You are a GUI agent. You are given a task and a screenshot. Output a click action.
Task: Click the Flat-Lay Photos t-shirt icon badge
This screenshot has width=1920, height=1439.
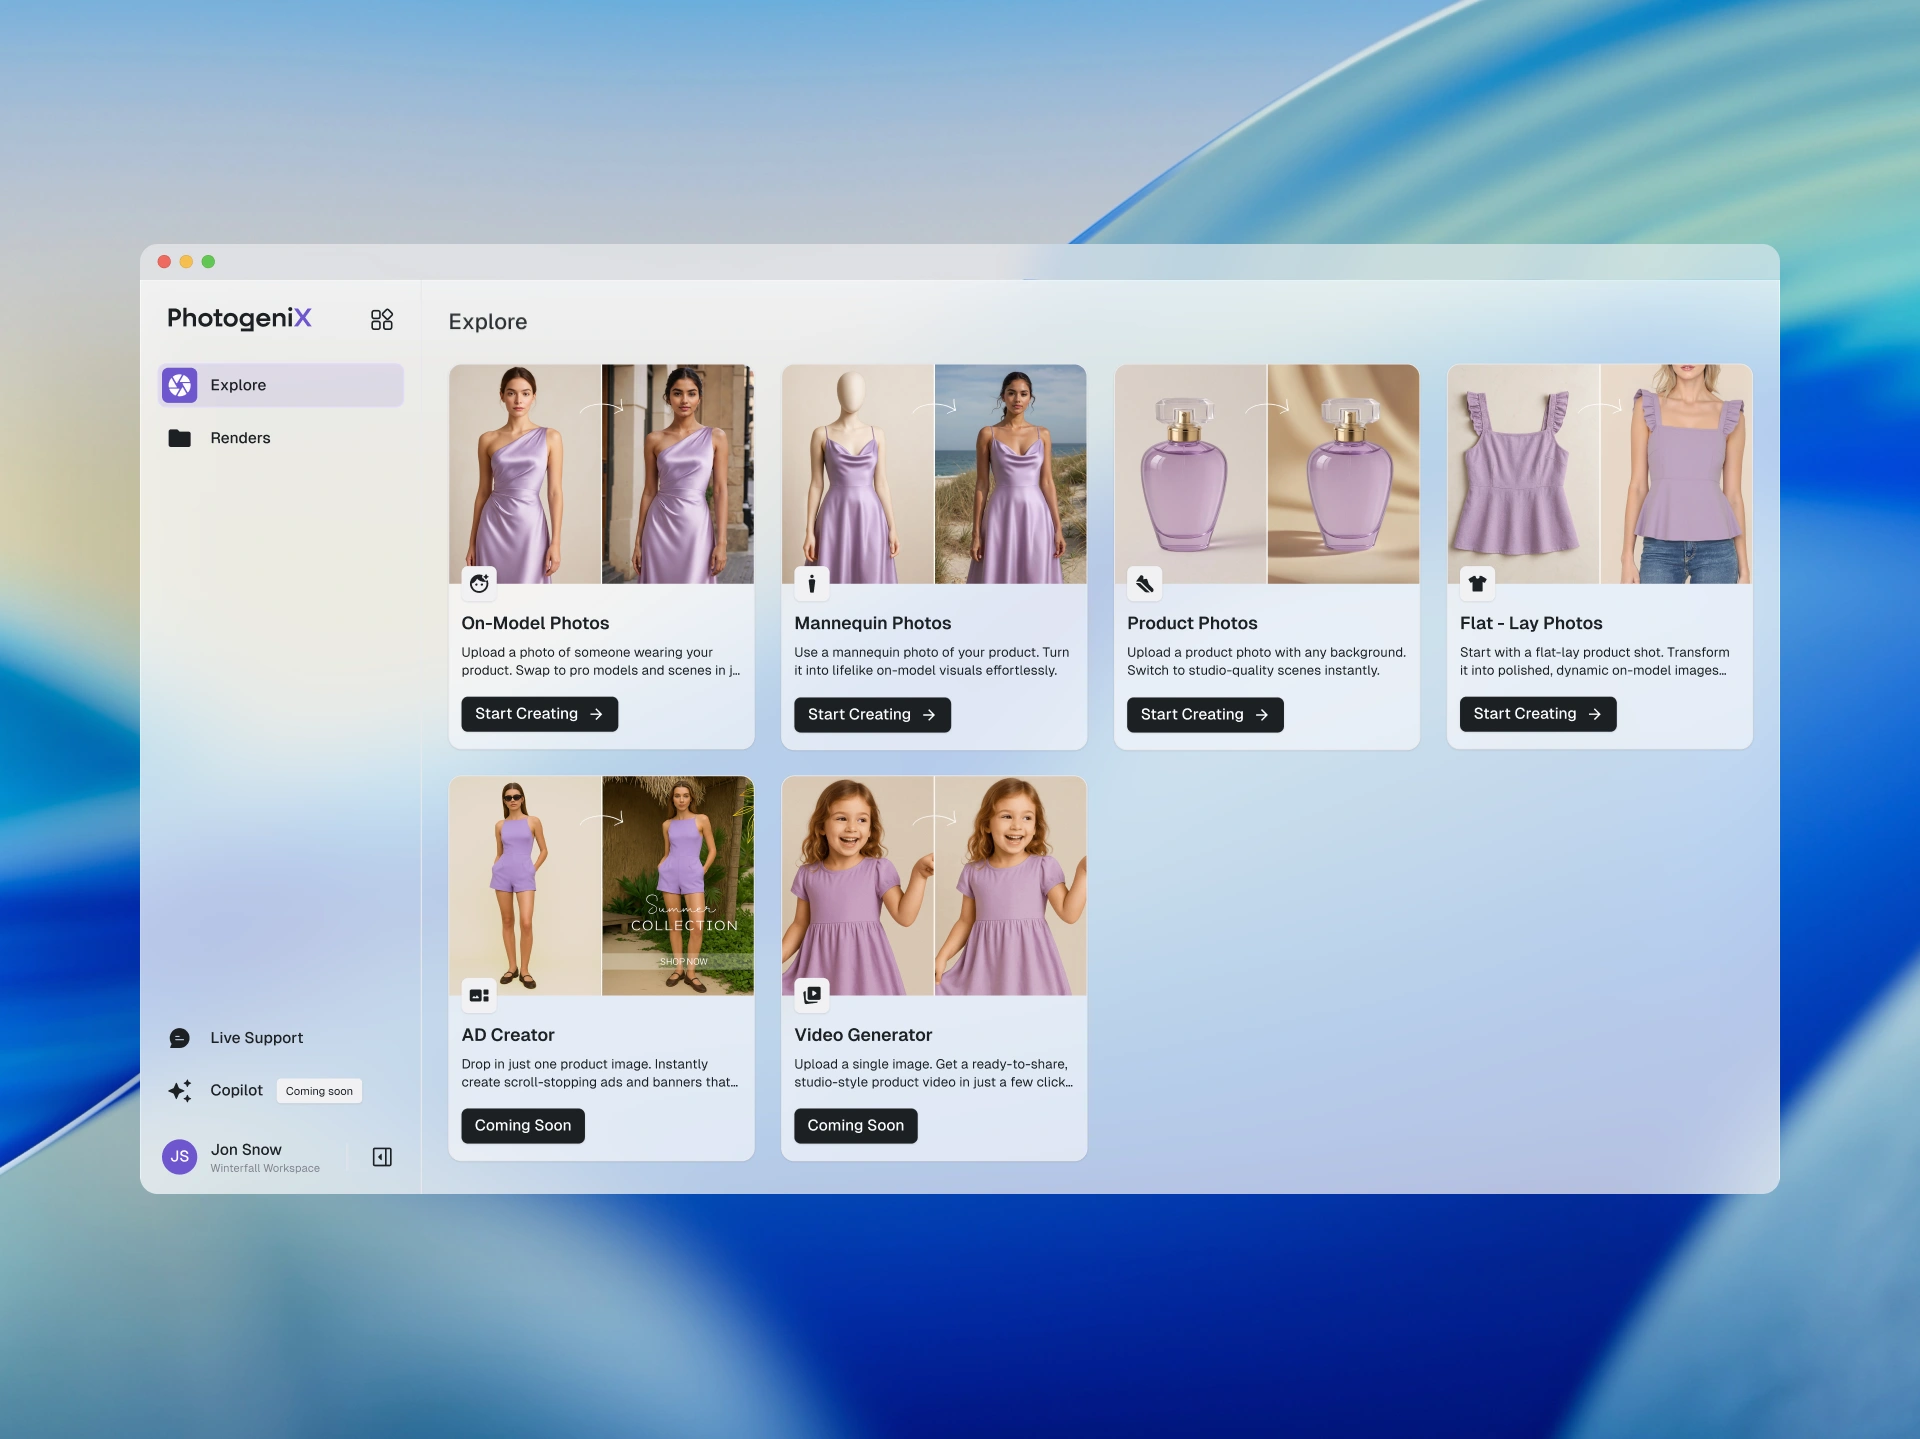(x=1477, y=583)
